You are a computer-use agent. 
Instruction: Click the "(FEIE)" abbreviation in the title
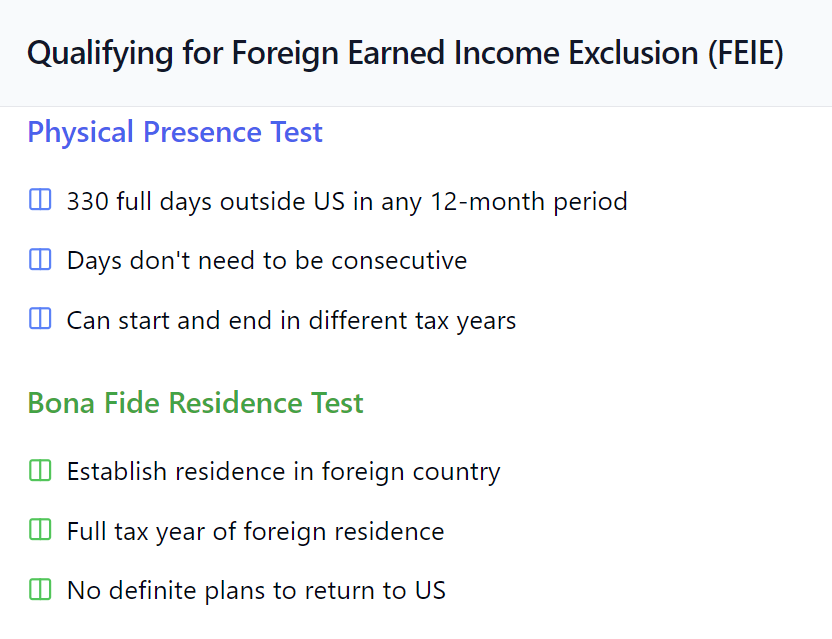pyautogui.click(x=744, y=53)
